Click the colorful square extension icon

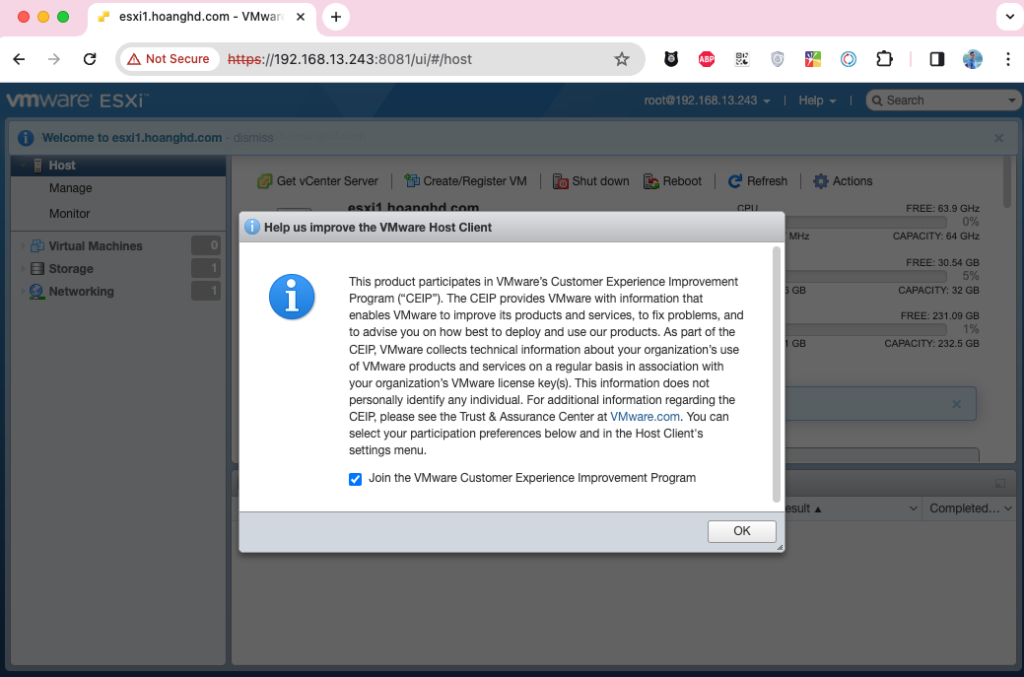(812, 59)
